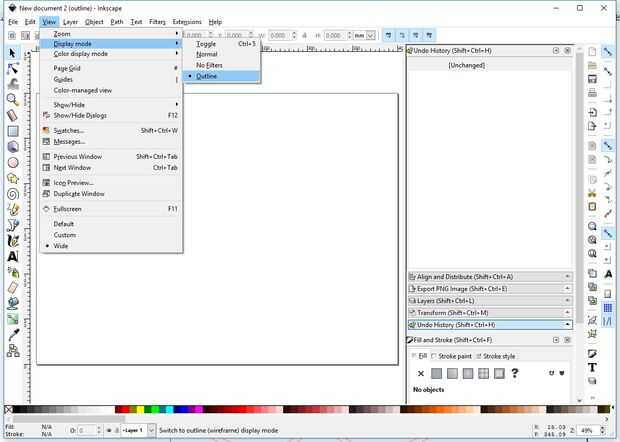Image resolution: width=620 pixels, height=442 pixels.
Task: Select the Connector tool
Action: coord(13,350)
